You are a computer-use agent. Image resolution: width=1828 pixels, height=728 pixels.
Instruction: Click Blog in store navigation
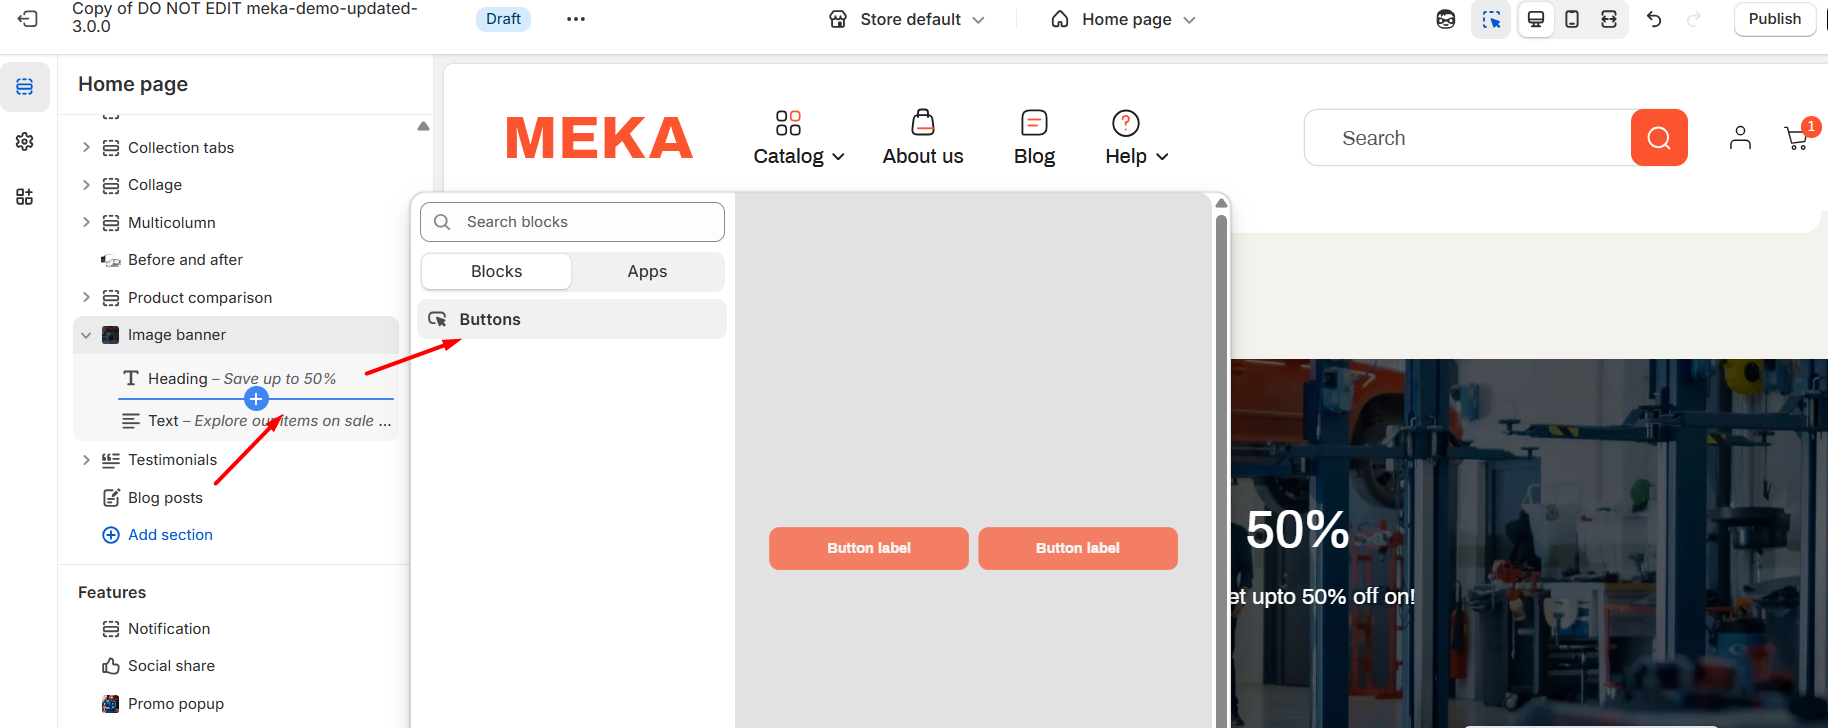tap(1034, 138)
